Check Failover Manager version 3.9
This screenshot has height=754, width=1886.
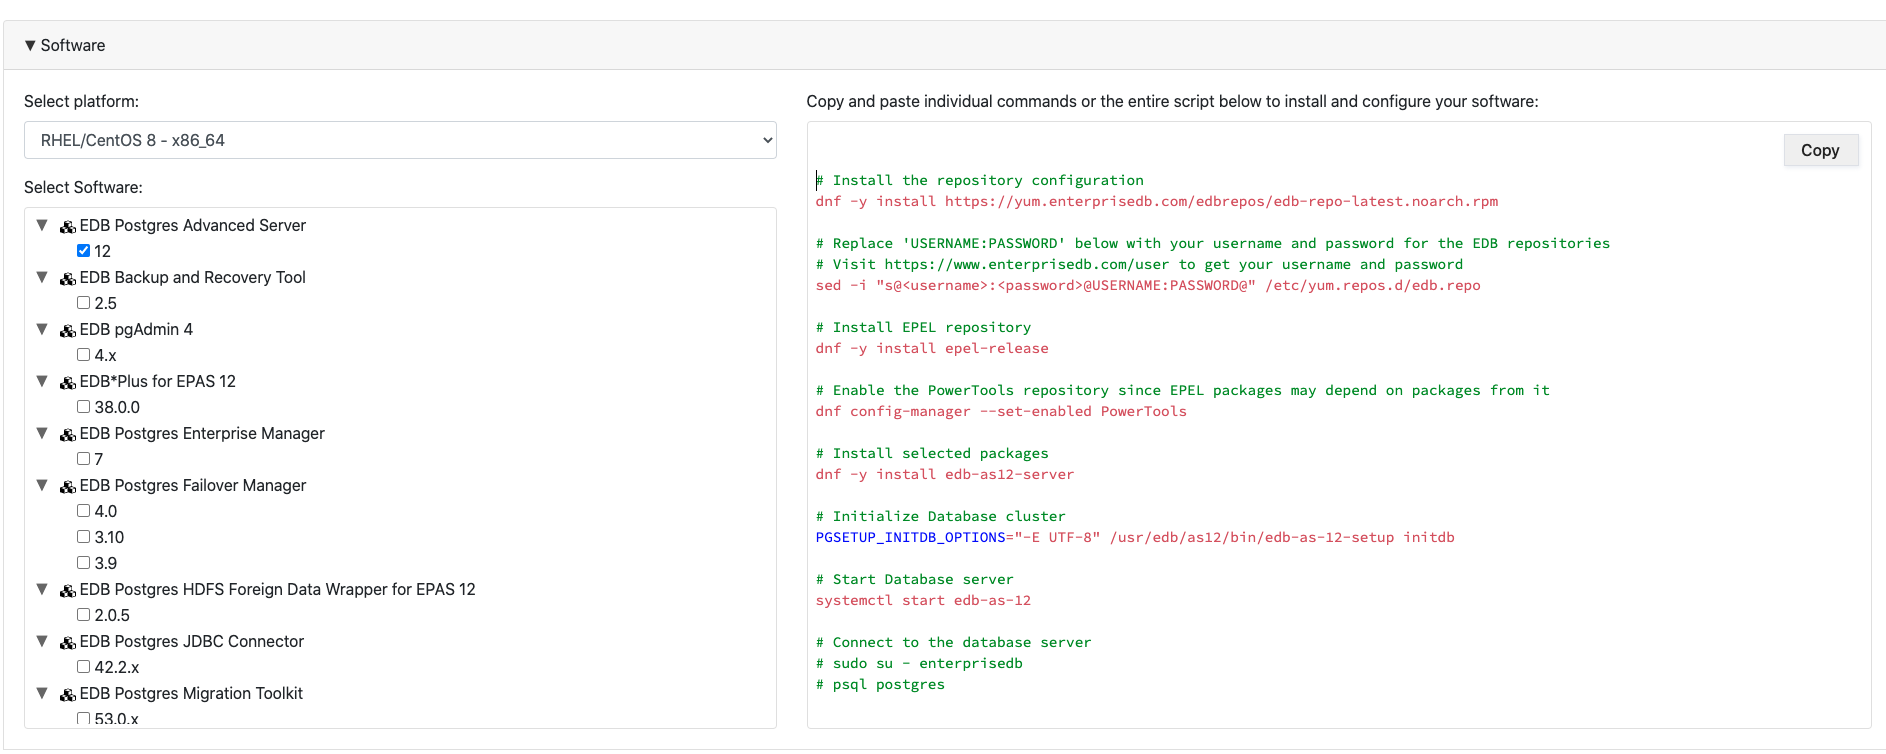pos(84,563)
